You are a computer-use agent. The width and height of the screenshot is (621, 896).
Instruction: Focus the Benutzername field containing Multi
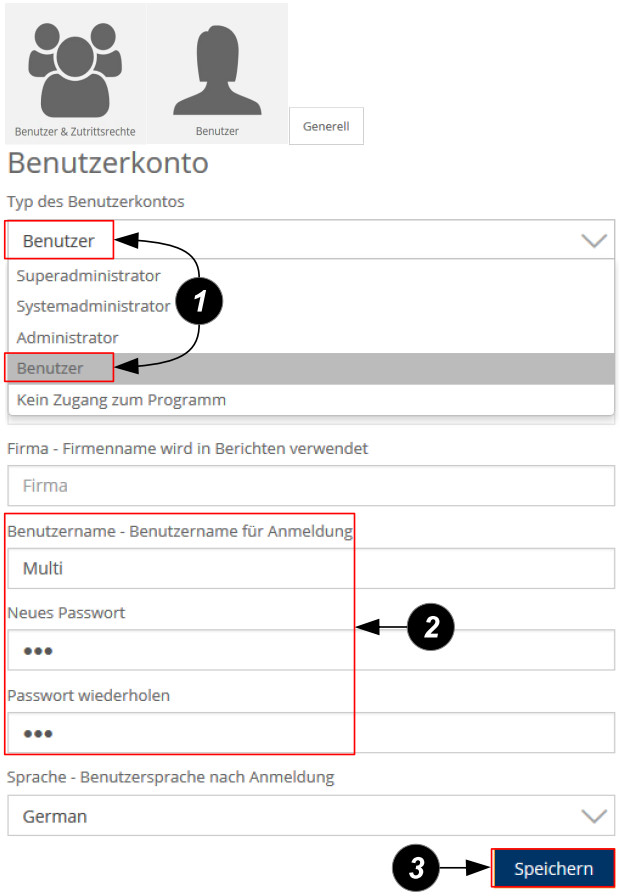click(310, 568)
